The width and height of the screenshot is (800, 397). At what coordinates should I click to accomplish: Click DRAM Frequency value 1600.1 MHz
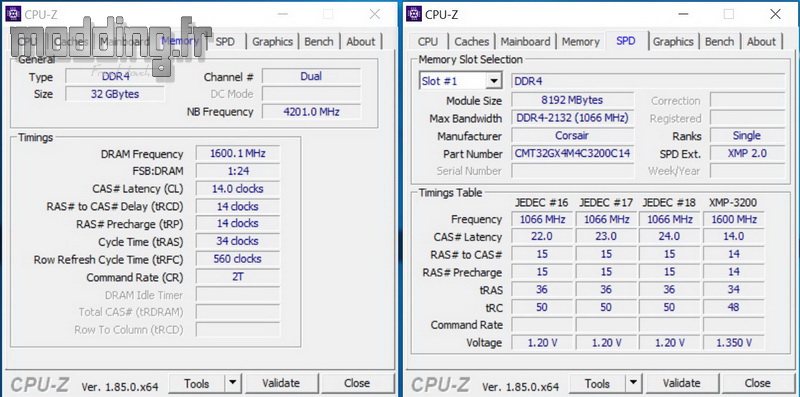pyautogui.click(x=238, y=154)
